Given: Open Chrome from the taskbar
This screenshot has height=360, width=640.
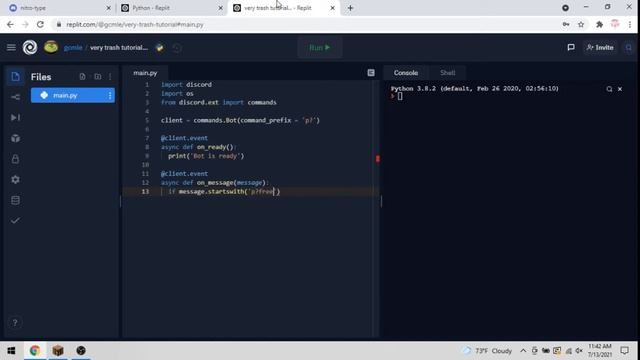Looking at the screenshot, I should point(35,351).
